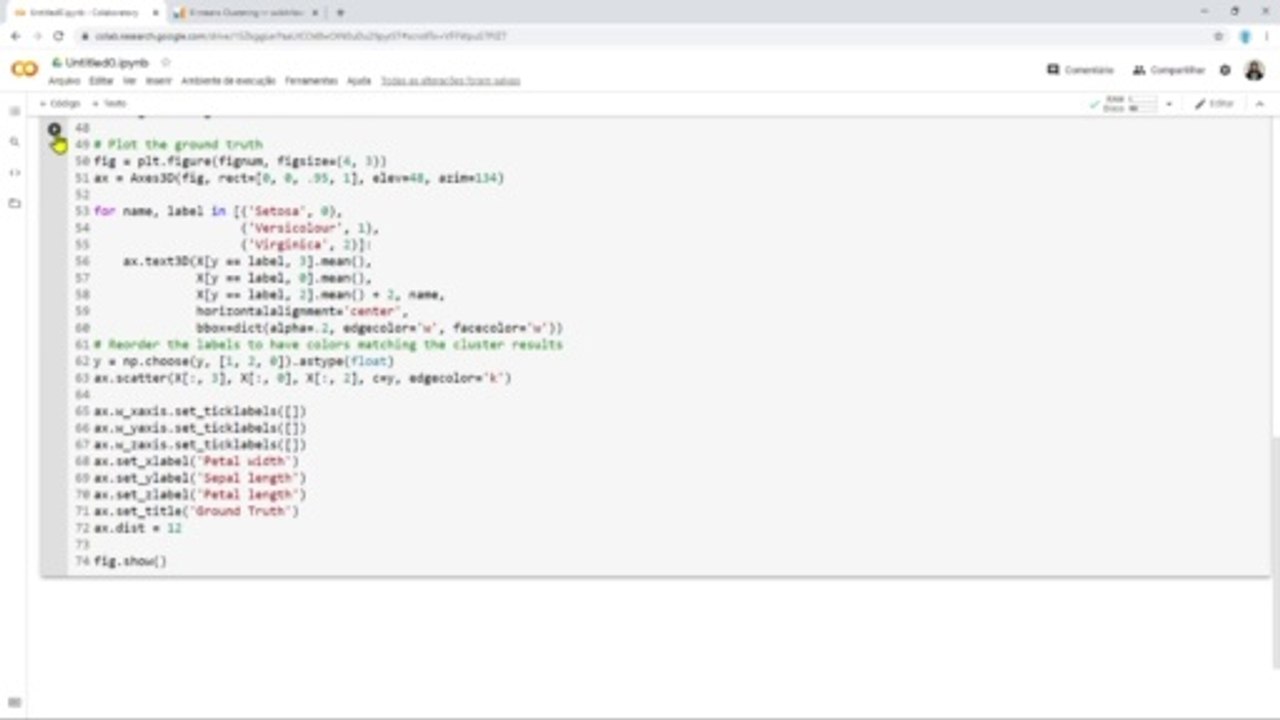Open the bottom-left command panel icon

coord(14,703)
